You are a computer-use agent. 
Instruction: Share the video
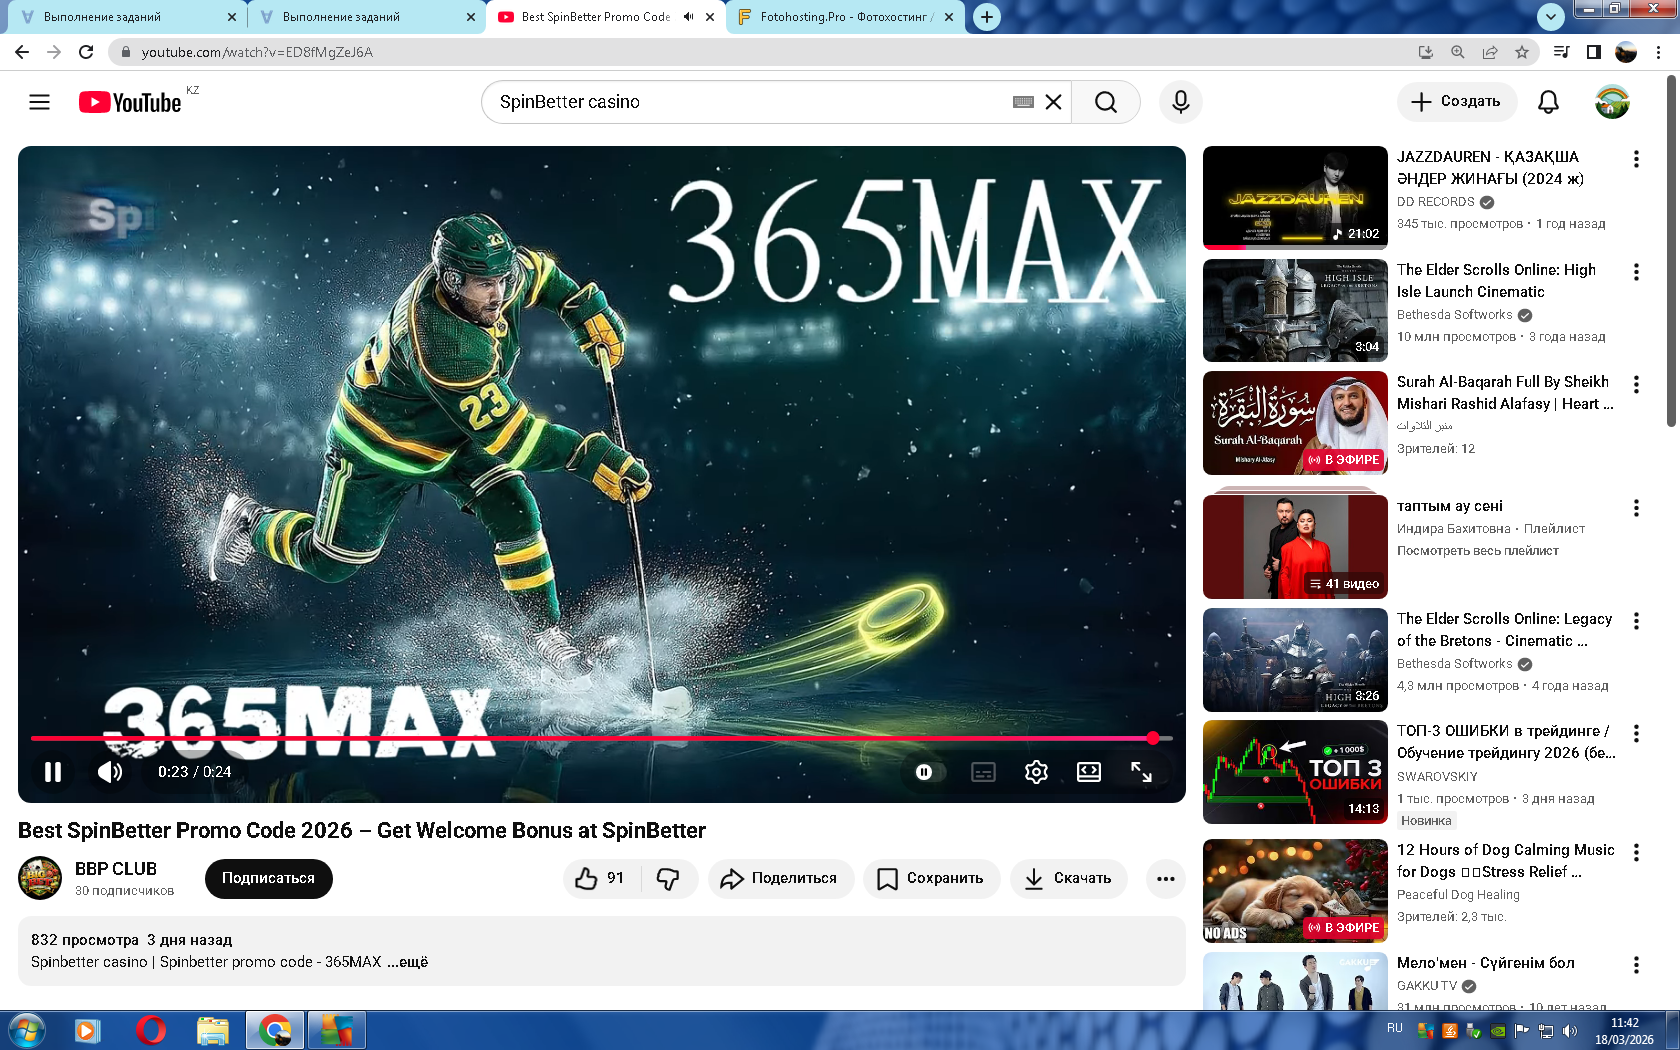780,878
